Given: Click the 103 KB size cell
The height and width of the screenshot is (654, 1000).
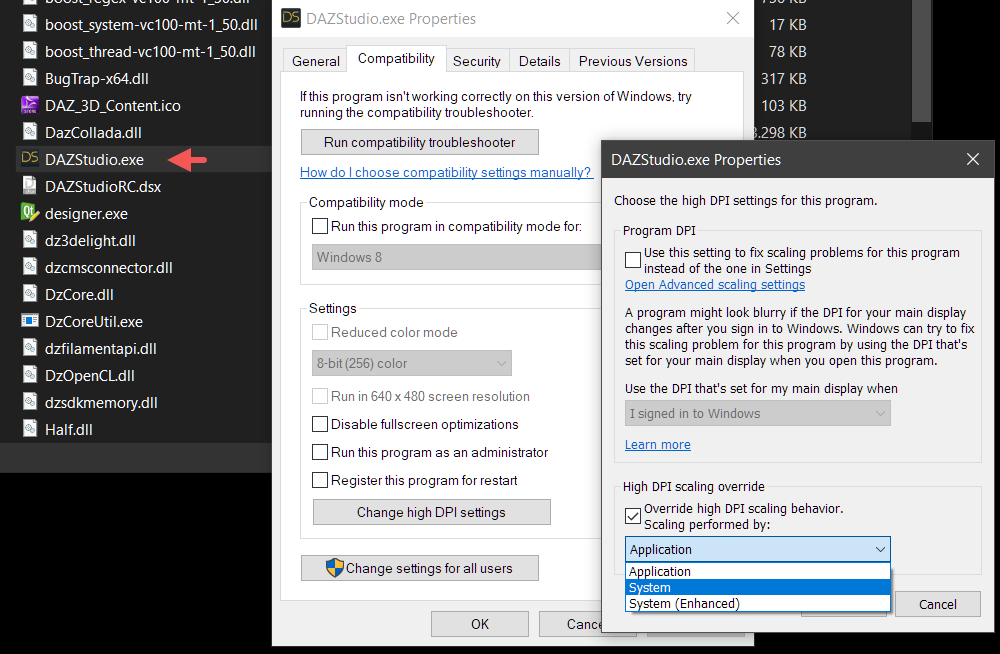Looking at the screenshot, I should pyautogui.click(x=783, y=106).
